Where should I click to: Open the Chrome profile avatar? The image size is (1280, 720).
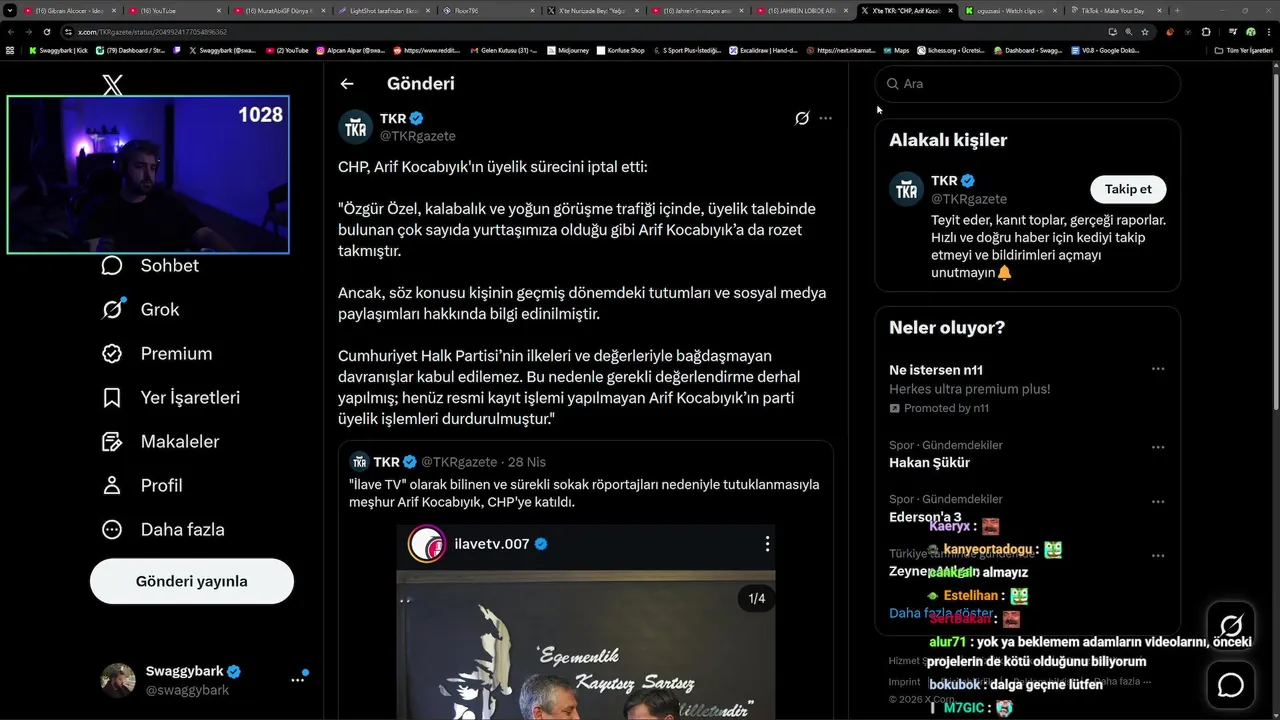pos(1251,32)
